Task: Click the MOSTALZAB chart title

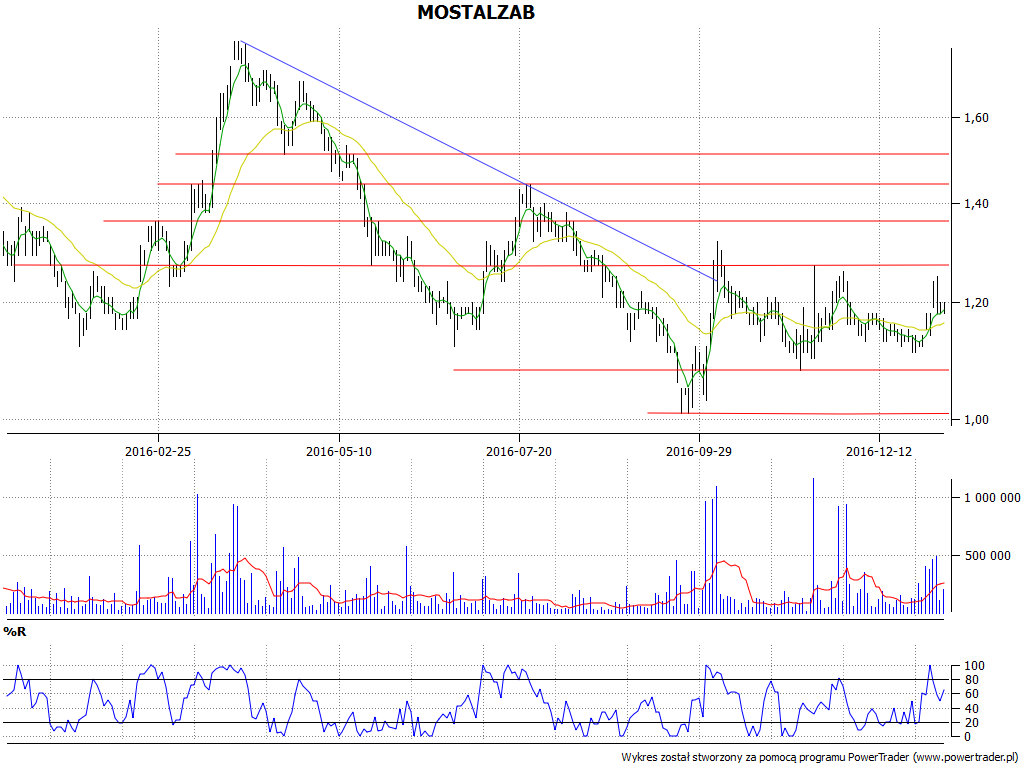Action: pos(476,12)
